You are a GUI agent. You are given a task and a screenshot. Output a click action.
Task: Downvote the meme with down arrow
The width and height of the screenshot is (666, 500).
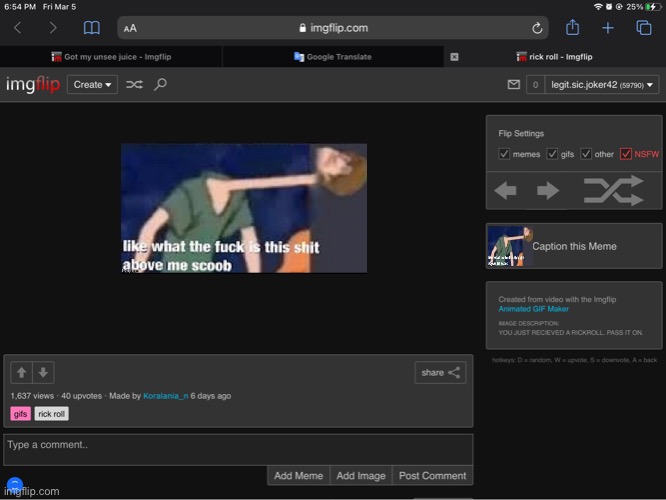pos(43,373)
